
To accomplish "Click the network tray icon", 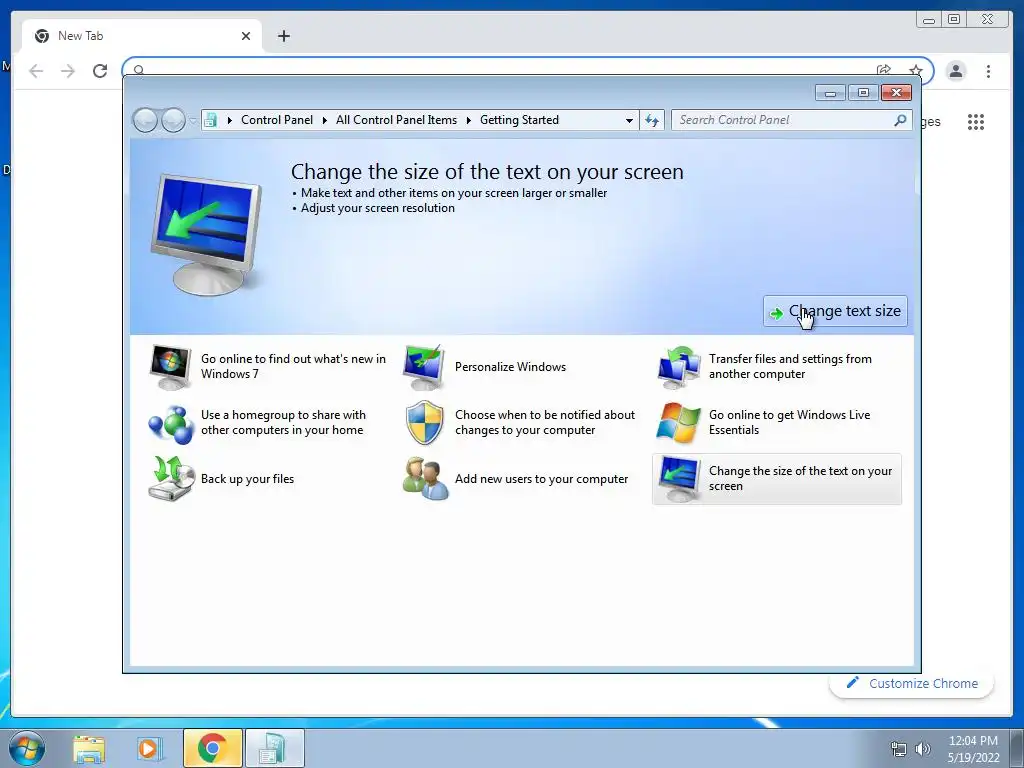I will coord(899,749).
